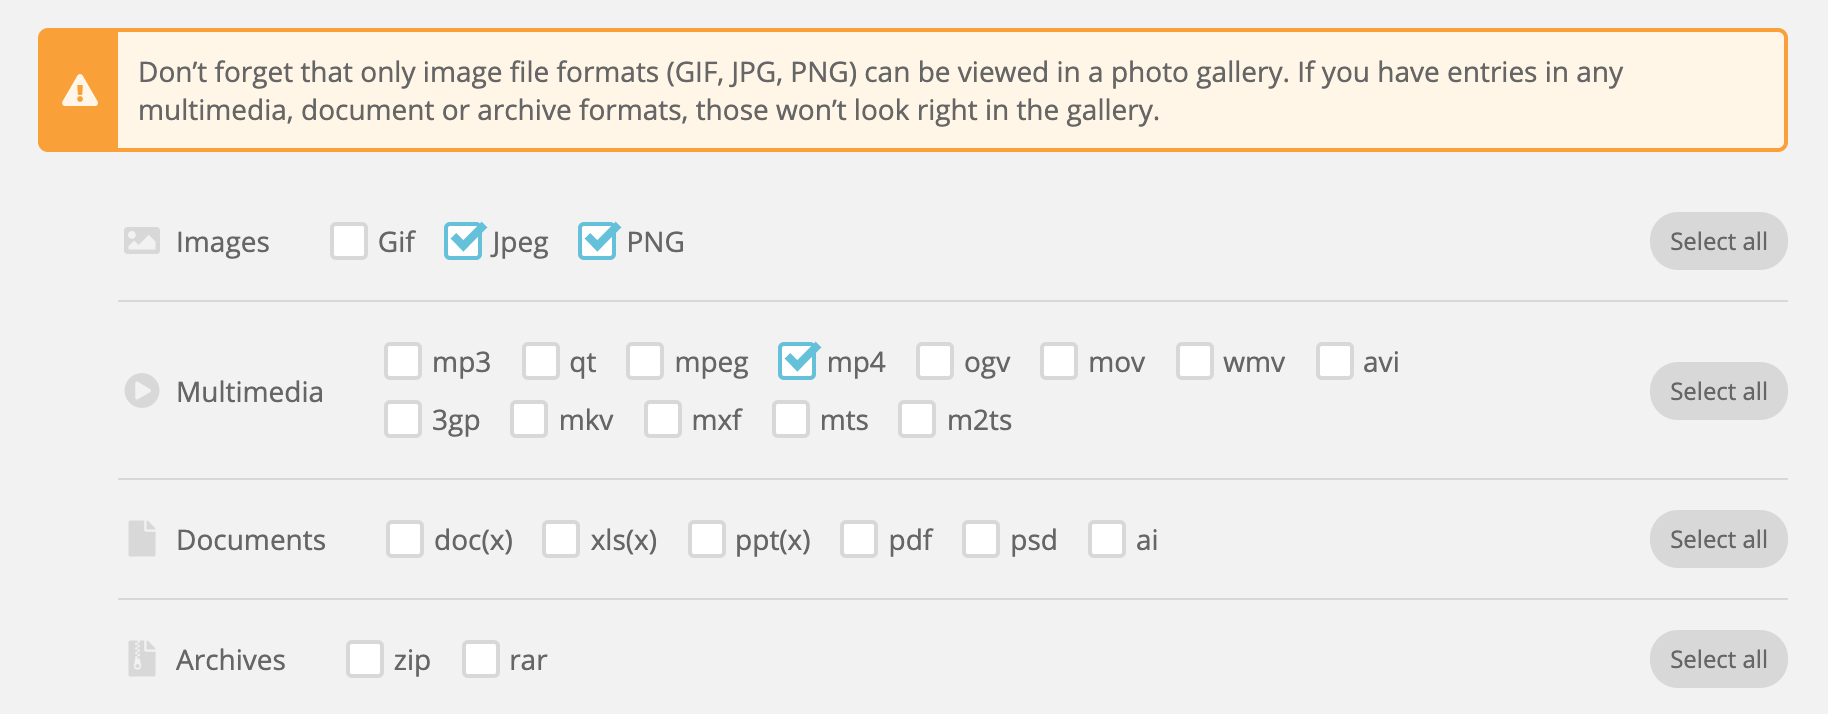Tick the pdf checkbox
This screenshot has height=714, width=1828.
[x=859, y=539]
